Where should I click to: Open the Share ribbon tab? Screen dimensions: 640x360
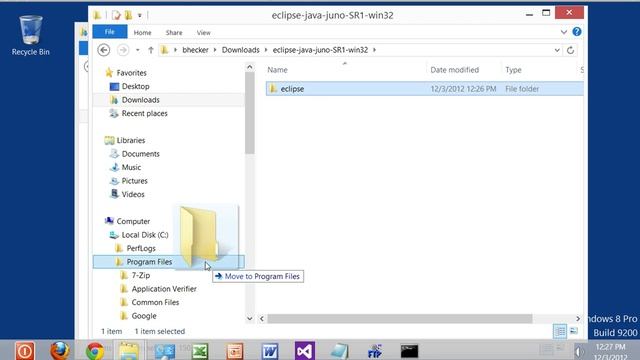click(174, 33)
